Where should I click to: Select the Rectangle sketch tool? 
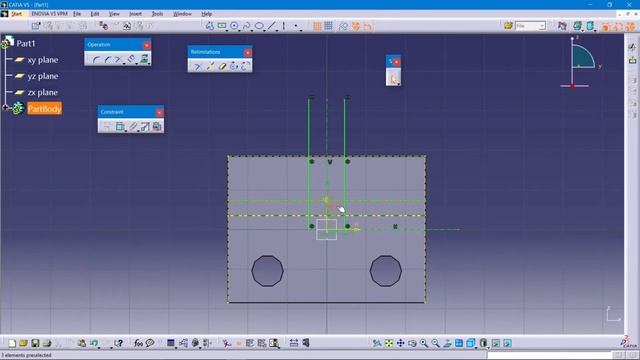pos(222,26)
